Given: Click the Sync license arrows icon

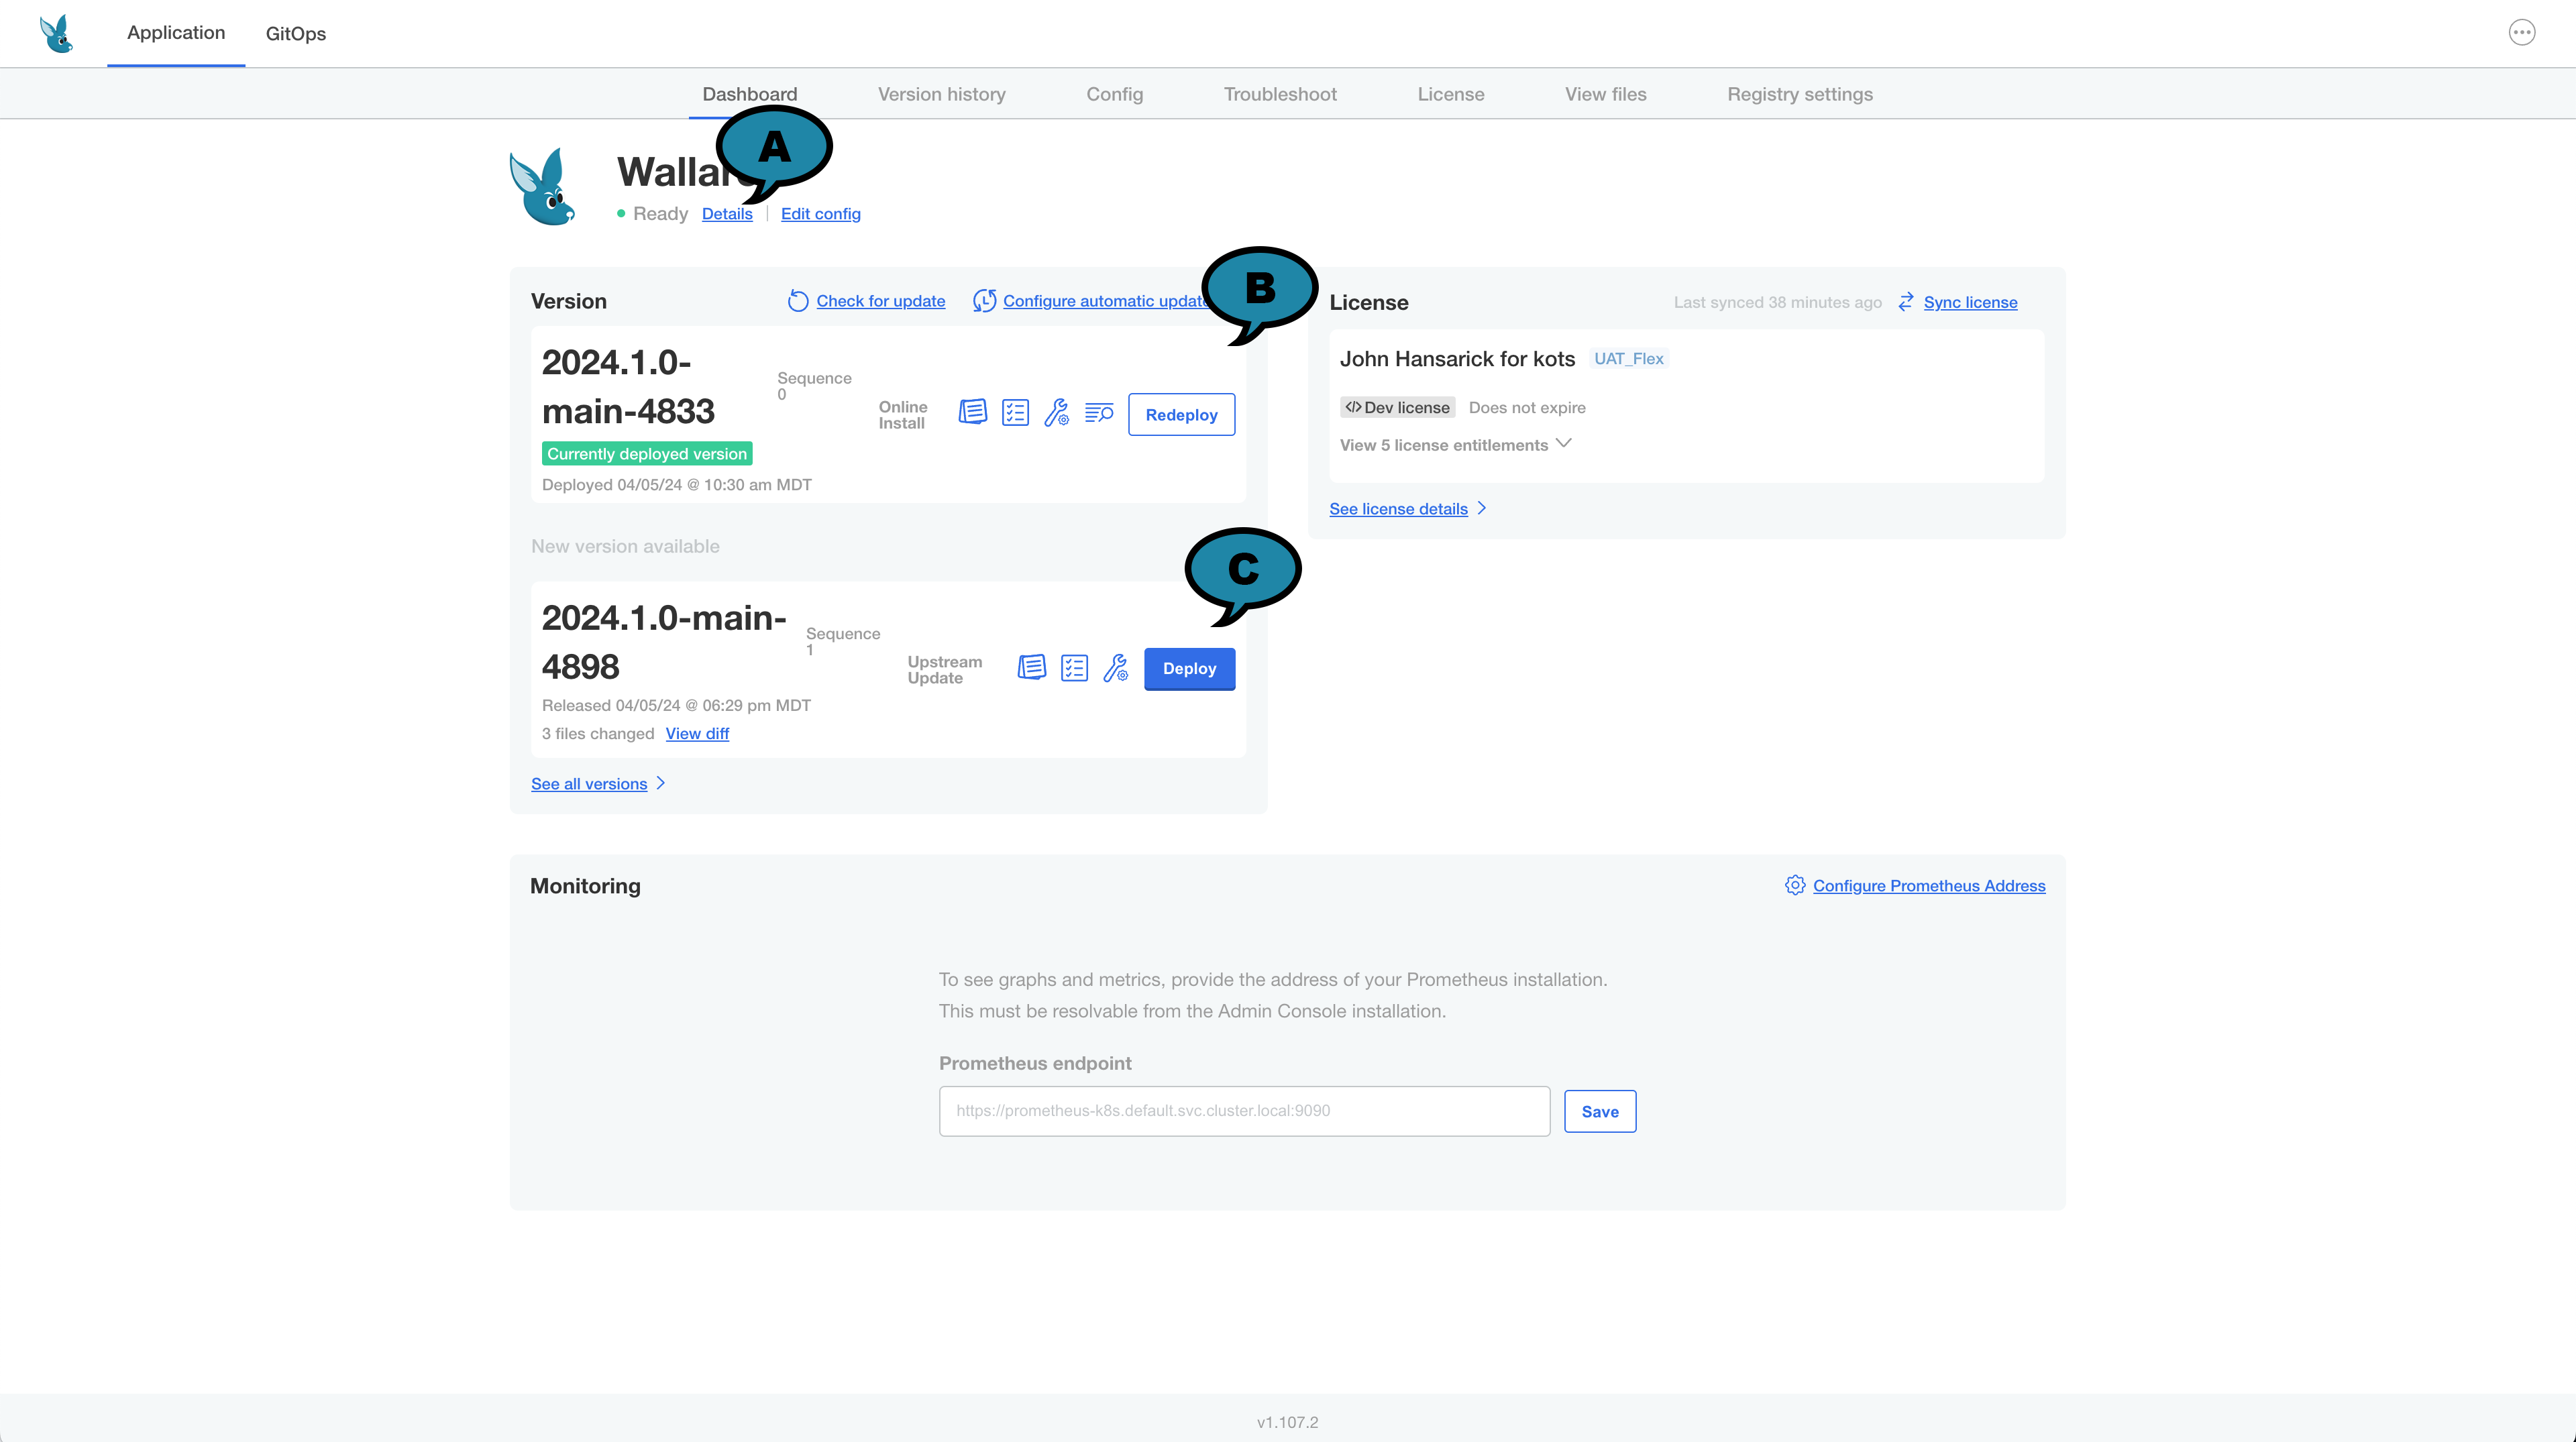Looking at the screenshot, I should [1906, 302].
